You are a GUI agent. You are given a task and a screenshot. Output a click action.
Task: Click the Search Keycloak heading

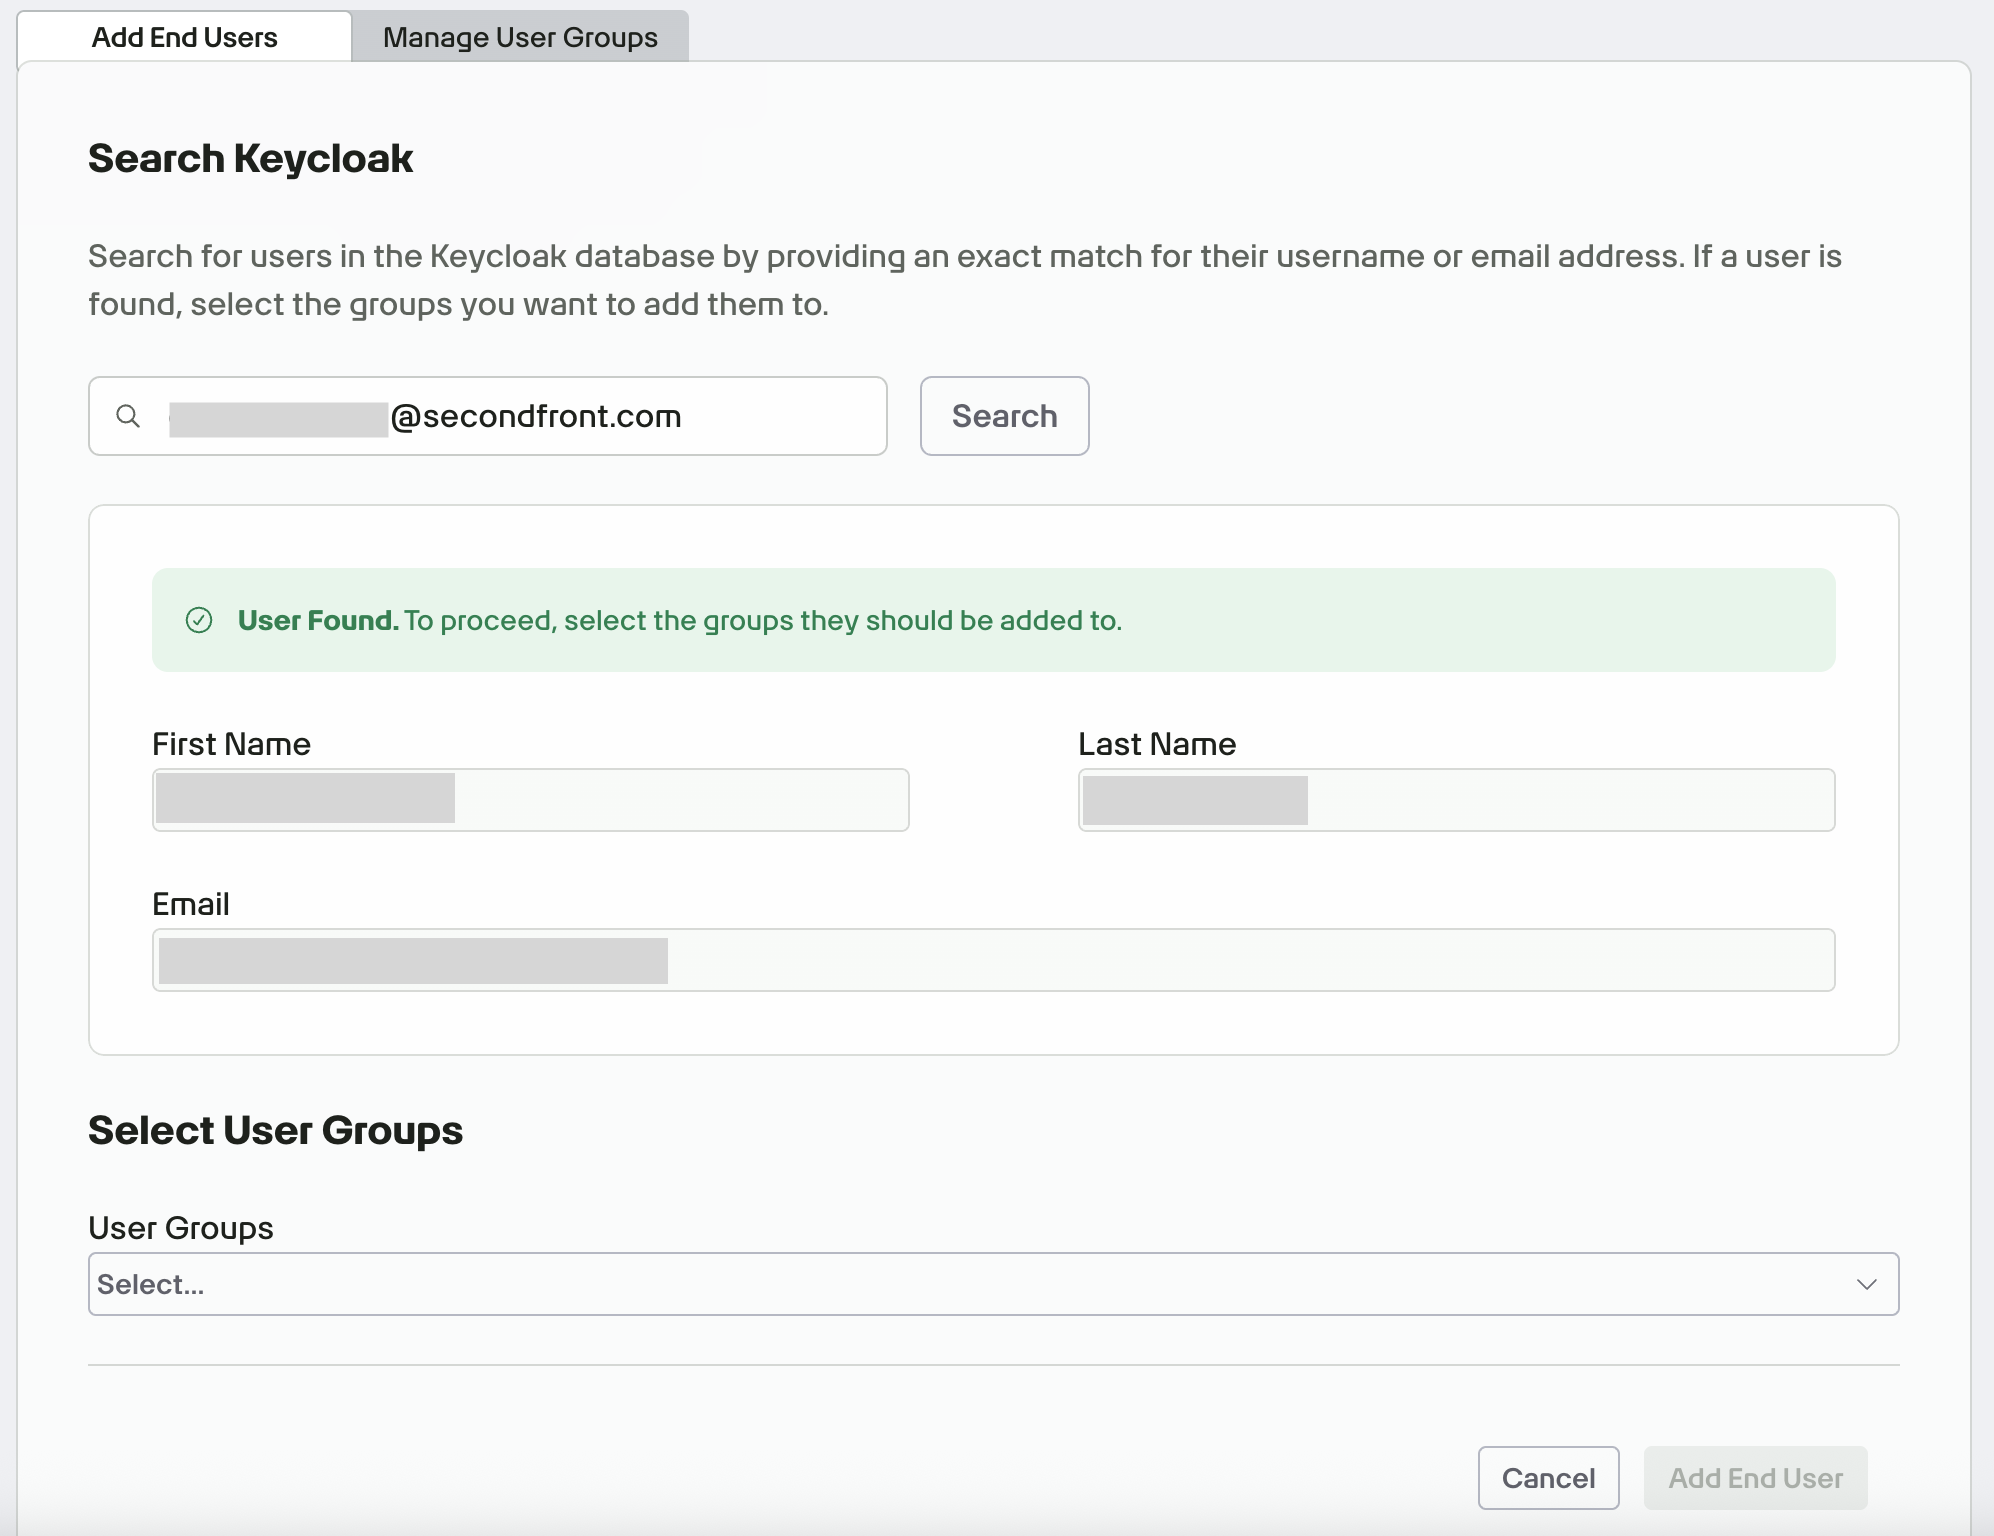coord(250,157)
